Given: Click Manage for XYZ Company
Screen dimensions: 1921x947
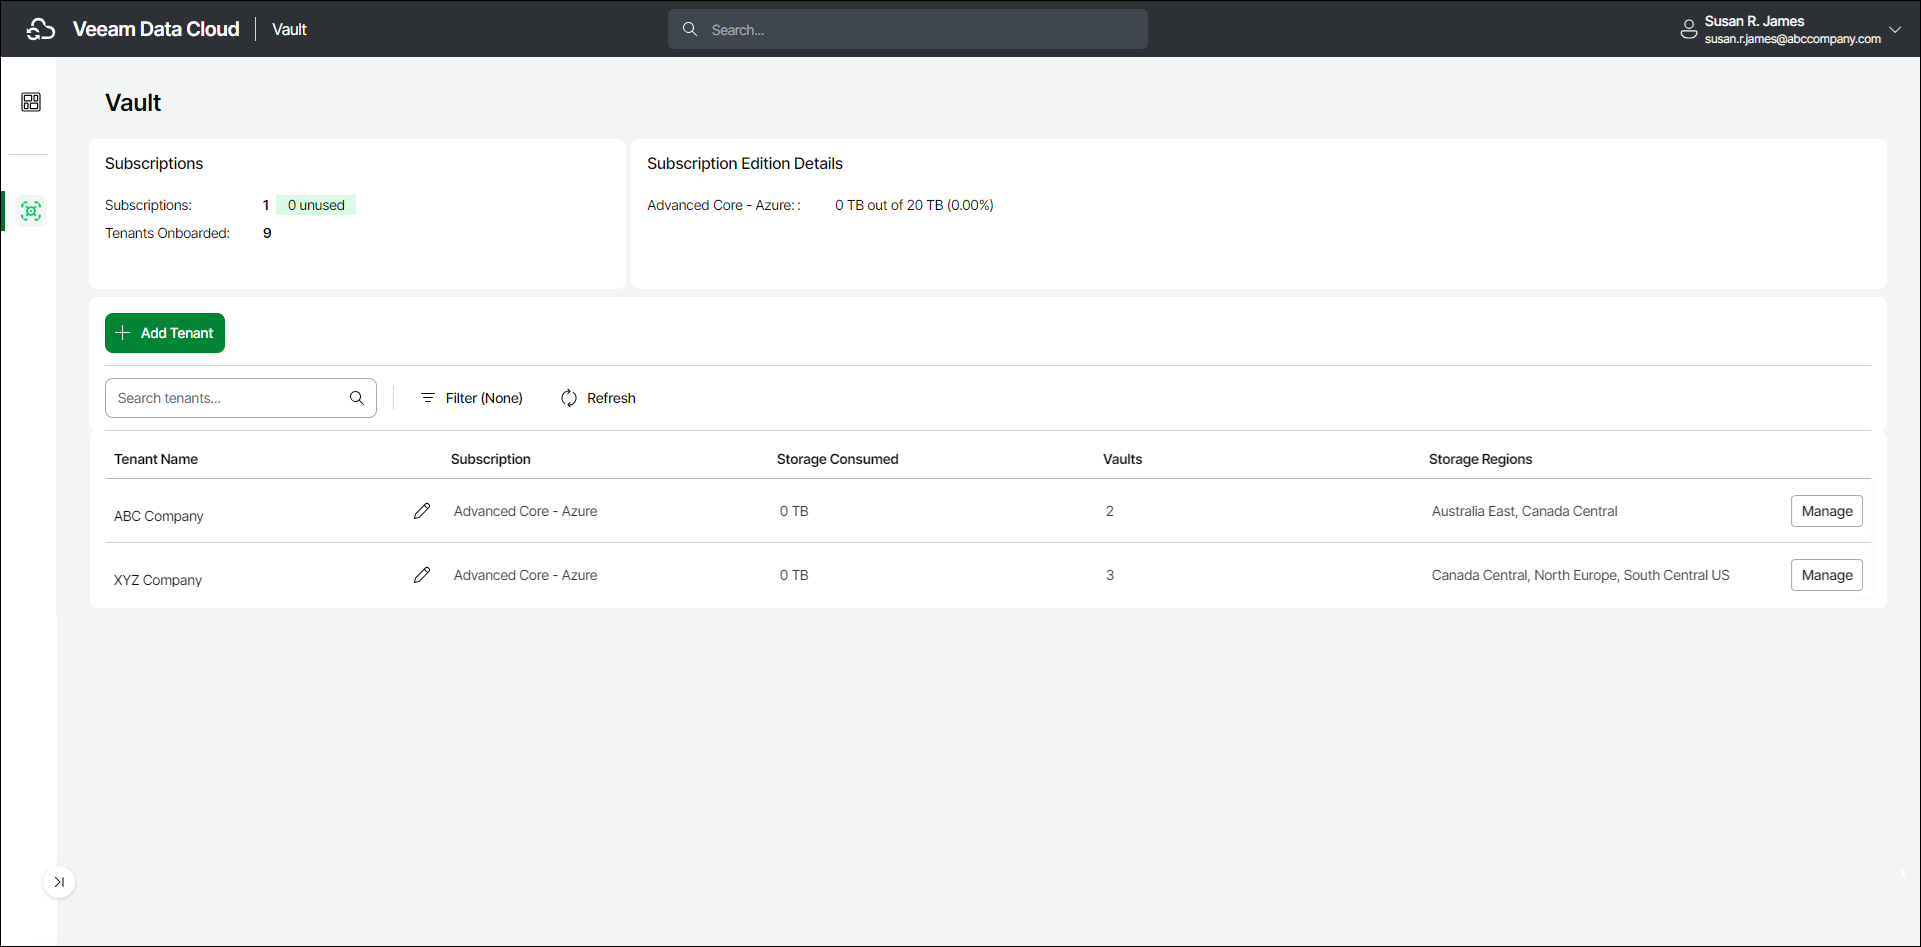Looking at the screenshot, I should coord(1827,575).
